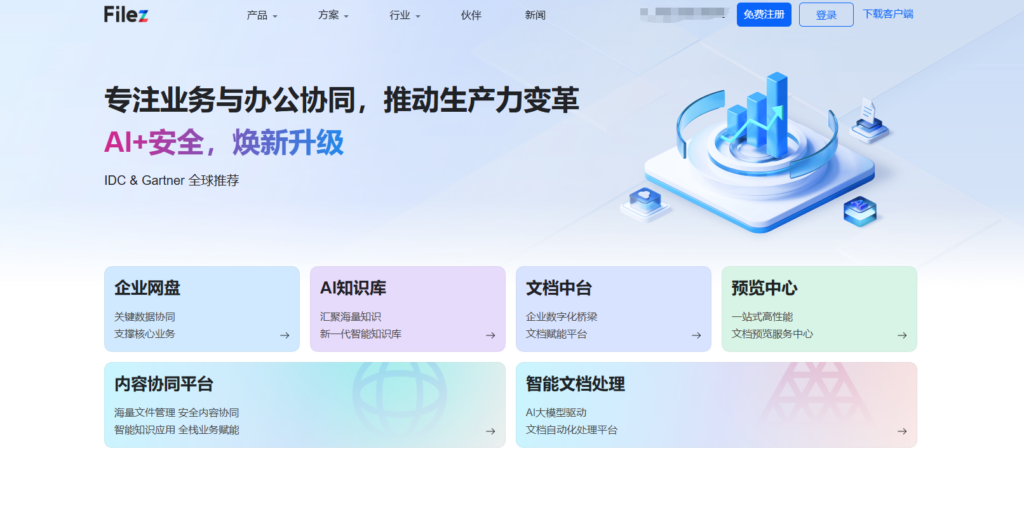Click arrow on 文档中台 card

(x=696, y=335)
